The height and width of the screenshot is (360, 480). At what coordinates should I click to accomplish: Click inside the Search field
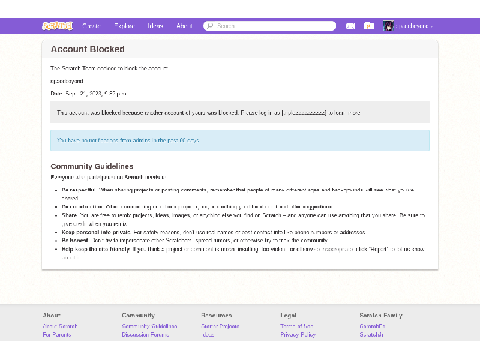(270, 26)
